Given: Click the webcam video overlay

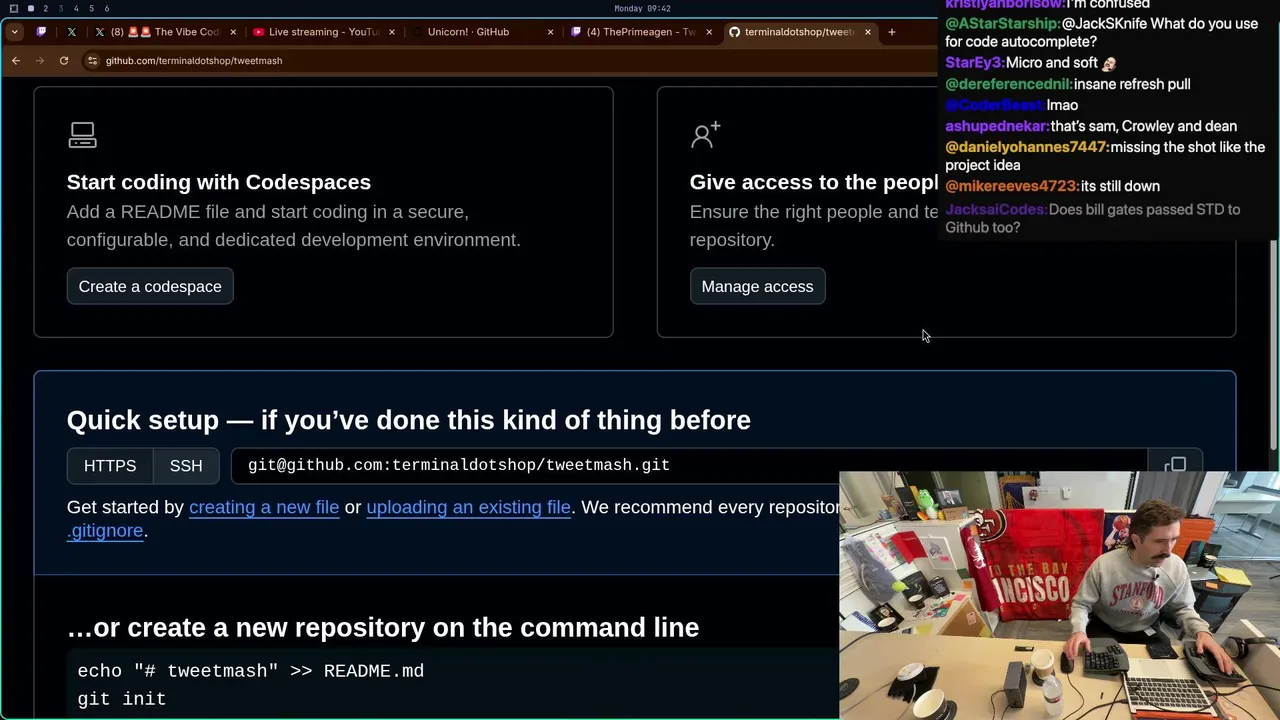Looking at the screenshot, I should click(1060, 596).
